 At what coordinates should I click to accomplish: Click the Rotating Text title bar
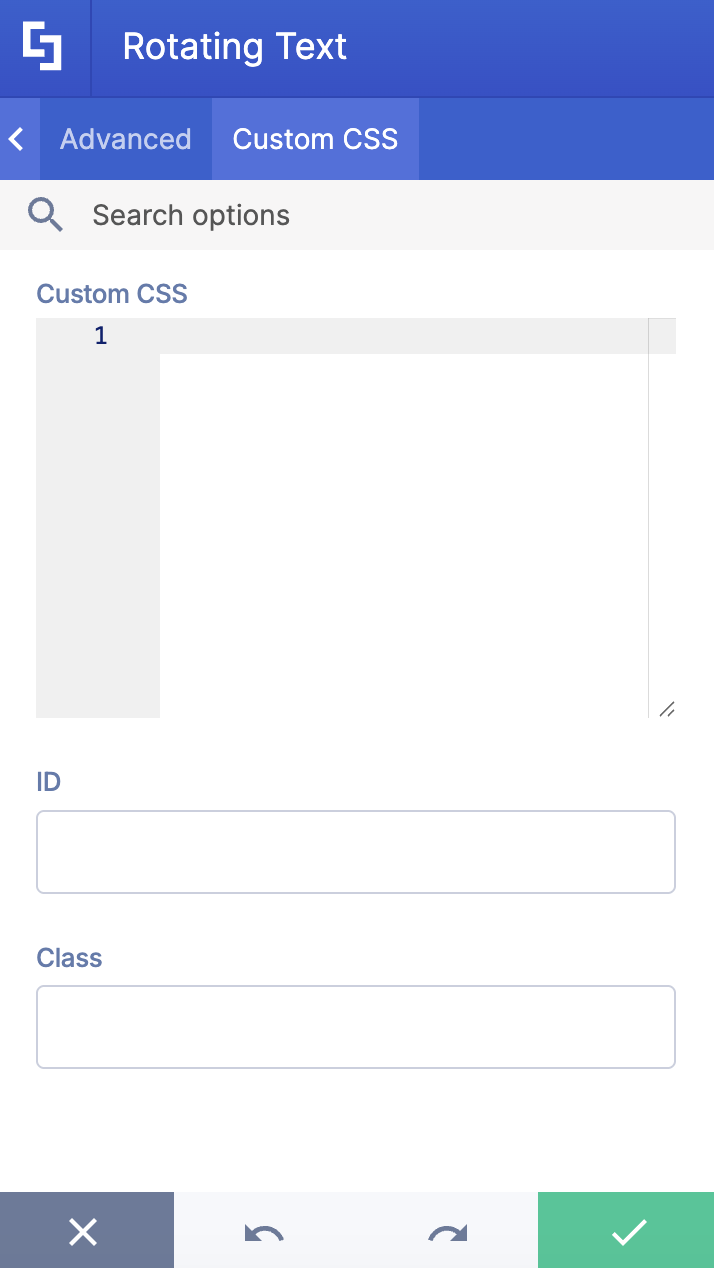tap(234, 46)
